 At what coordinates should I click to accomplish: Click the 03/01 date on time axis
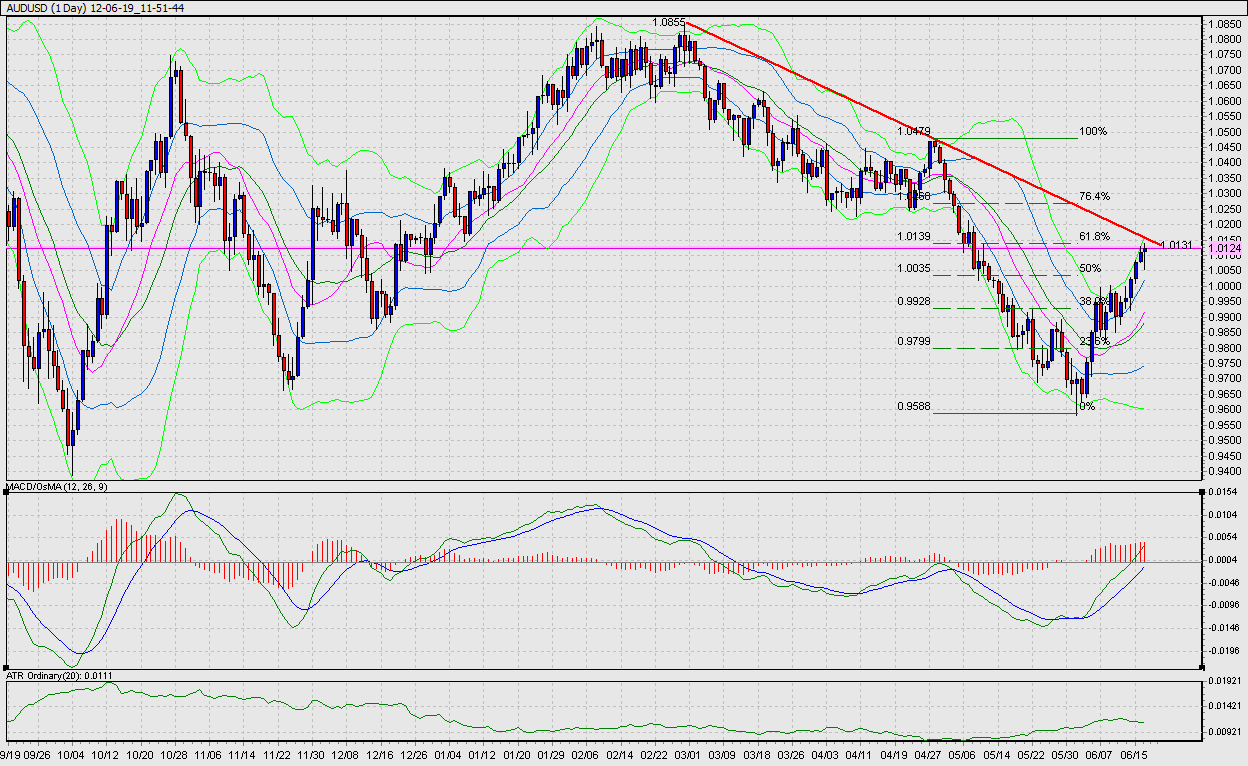pyautogui.click(x=688, y=755)
